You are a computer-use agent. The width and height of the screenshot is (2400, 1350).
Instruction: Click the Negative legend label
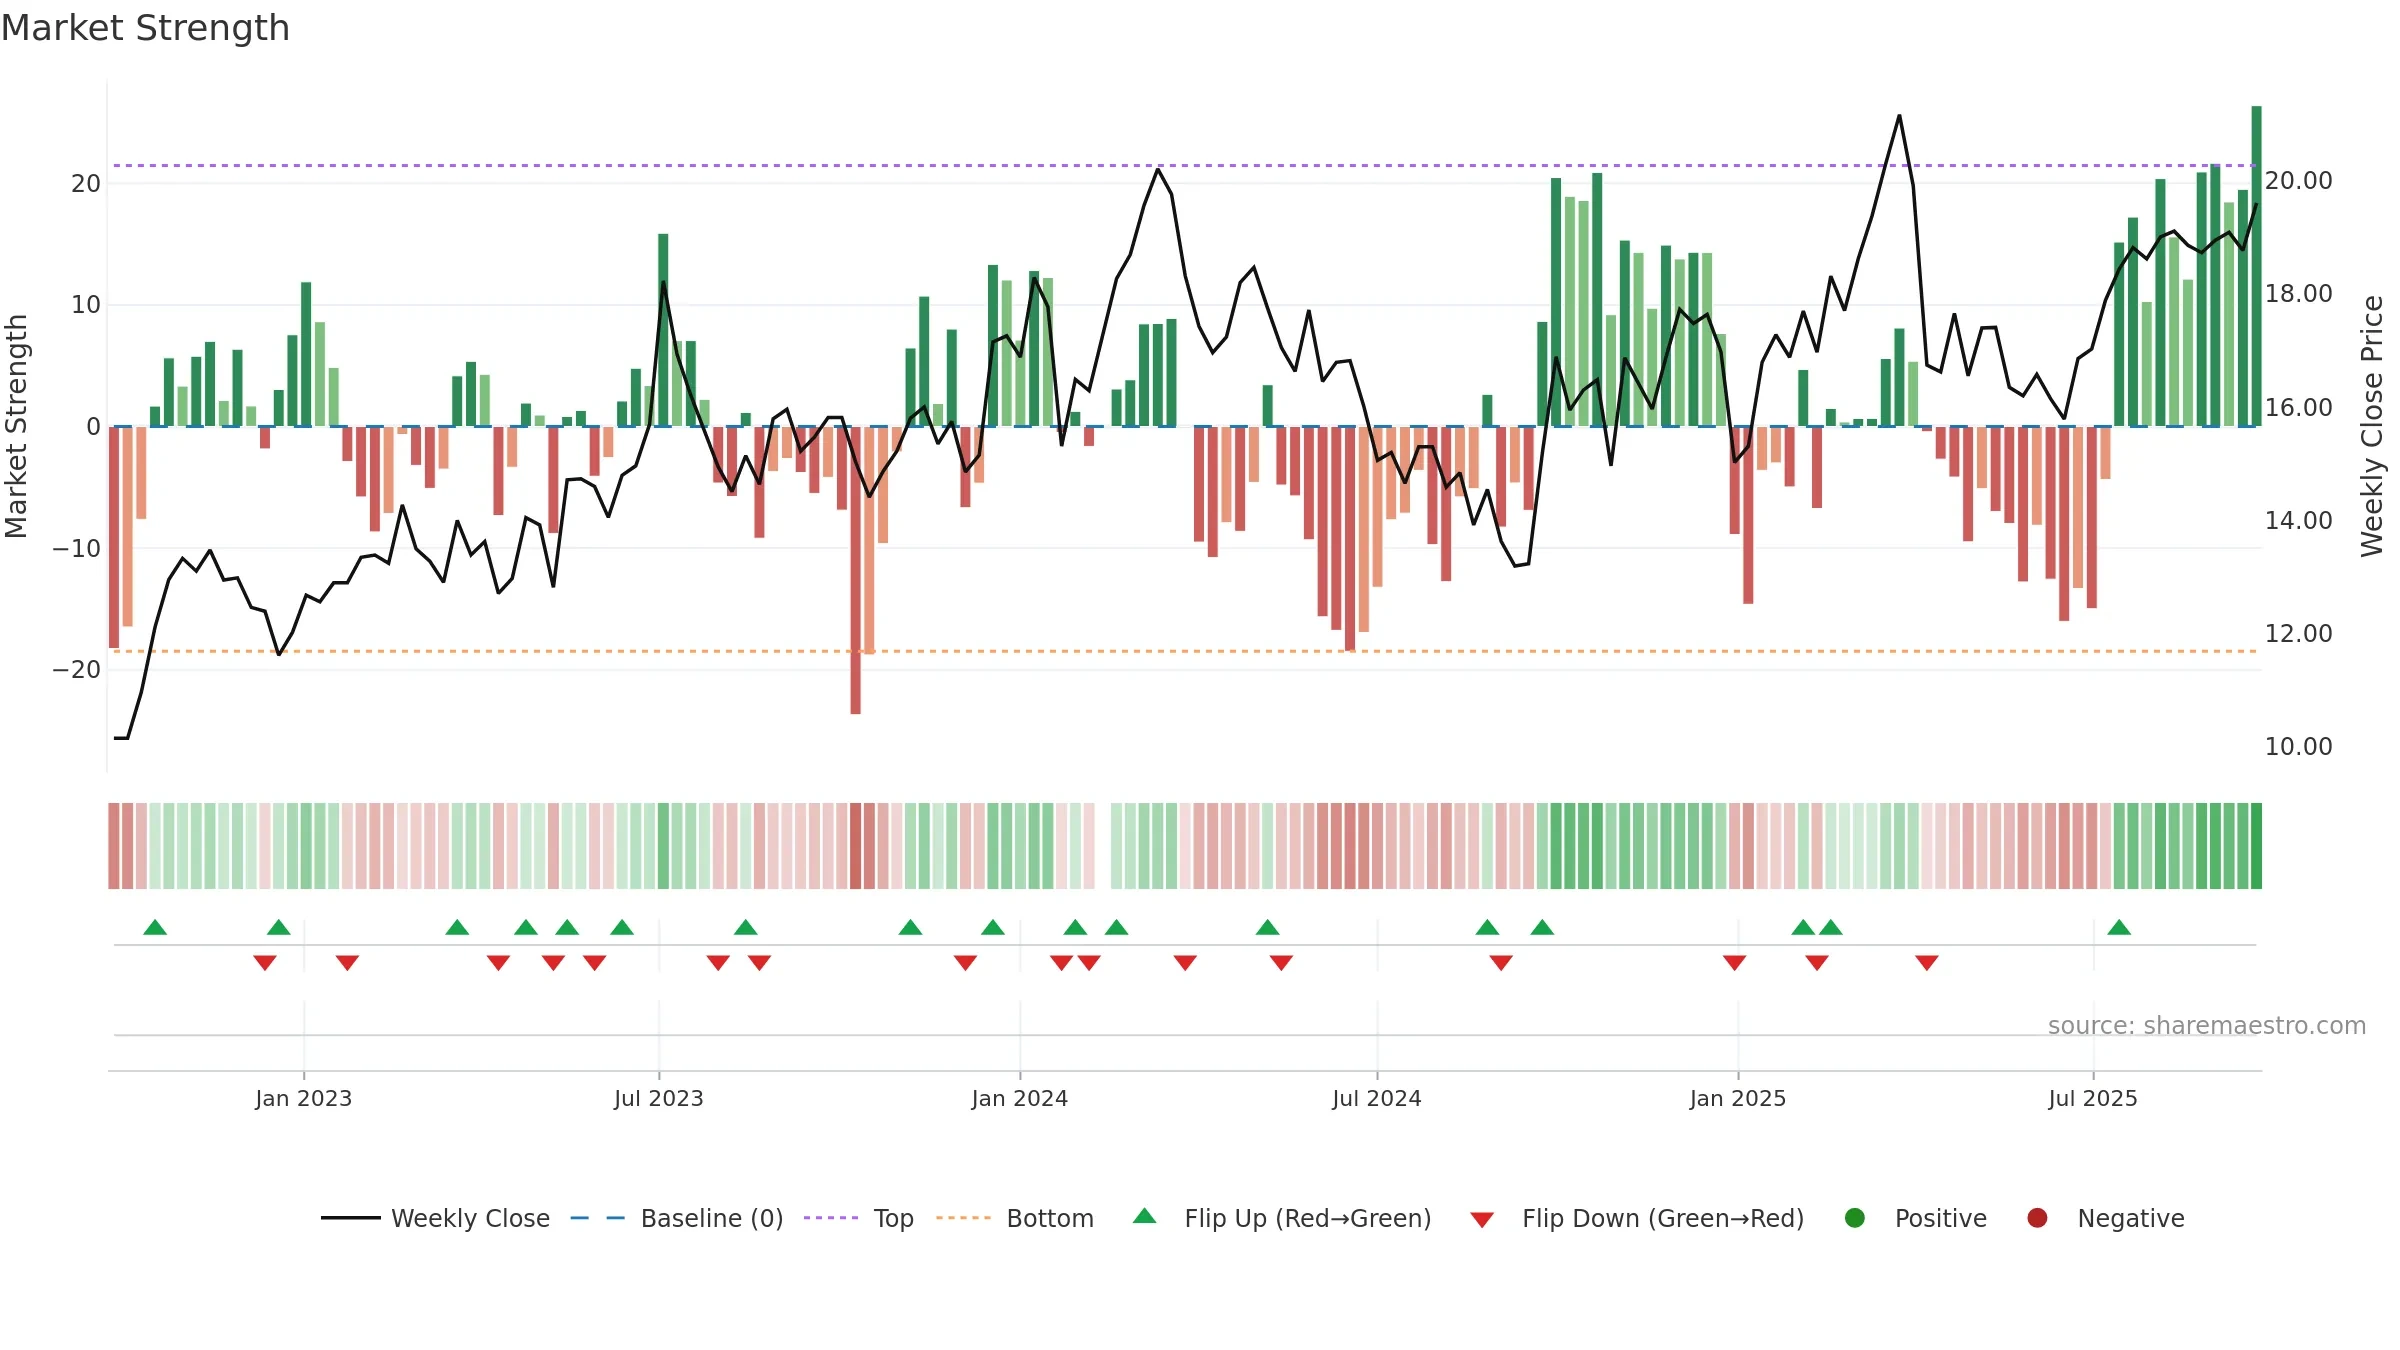coord(2131,1218)
